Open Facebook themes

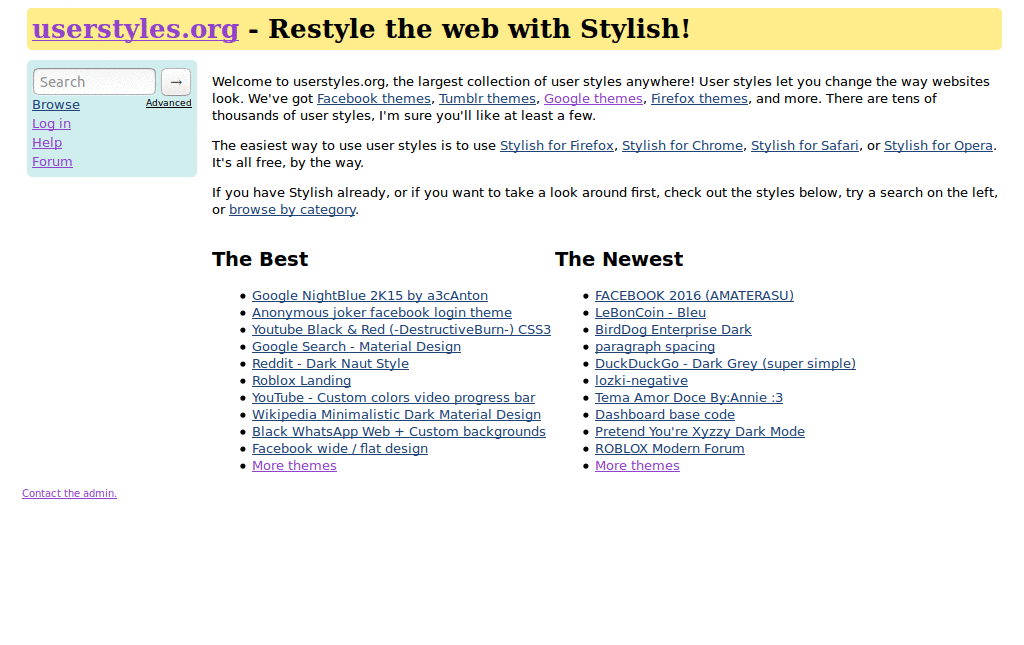click(374, 98)
